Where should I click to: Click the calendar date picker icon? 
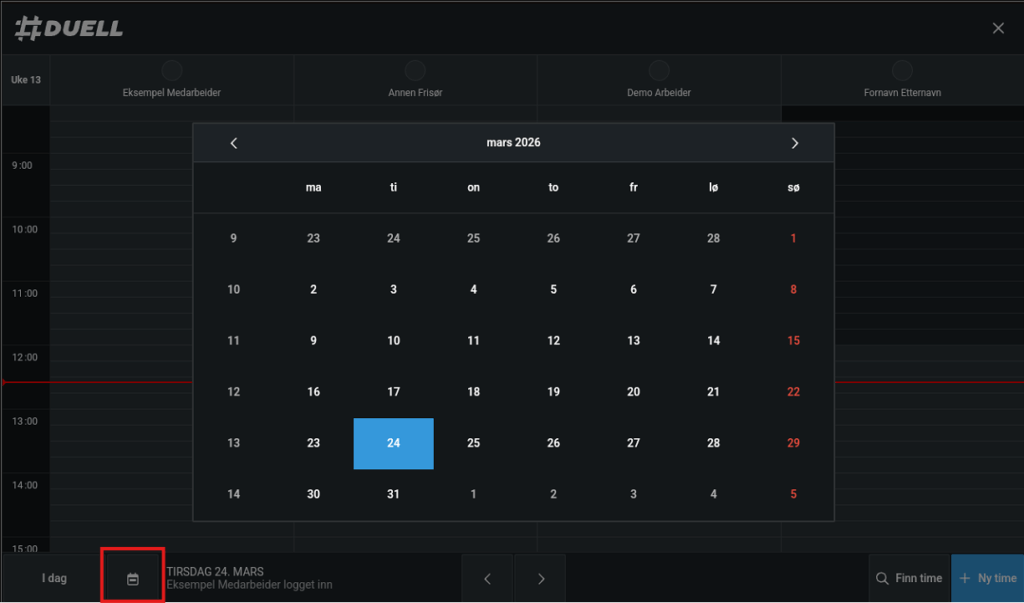(x=132, y=578)
